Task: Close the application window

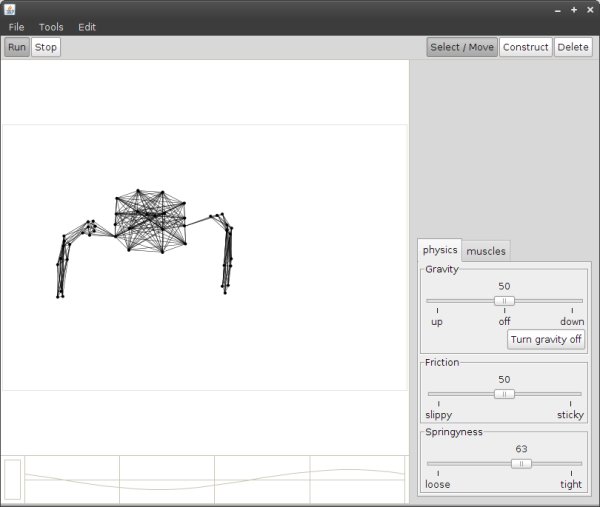Action: click(x=590, y=10)
